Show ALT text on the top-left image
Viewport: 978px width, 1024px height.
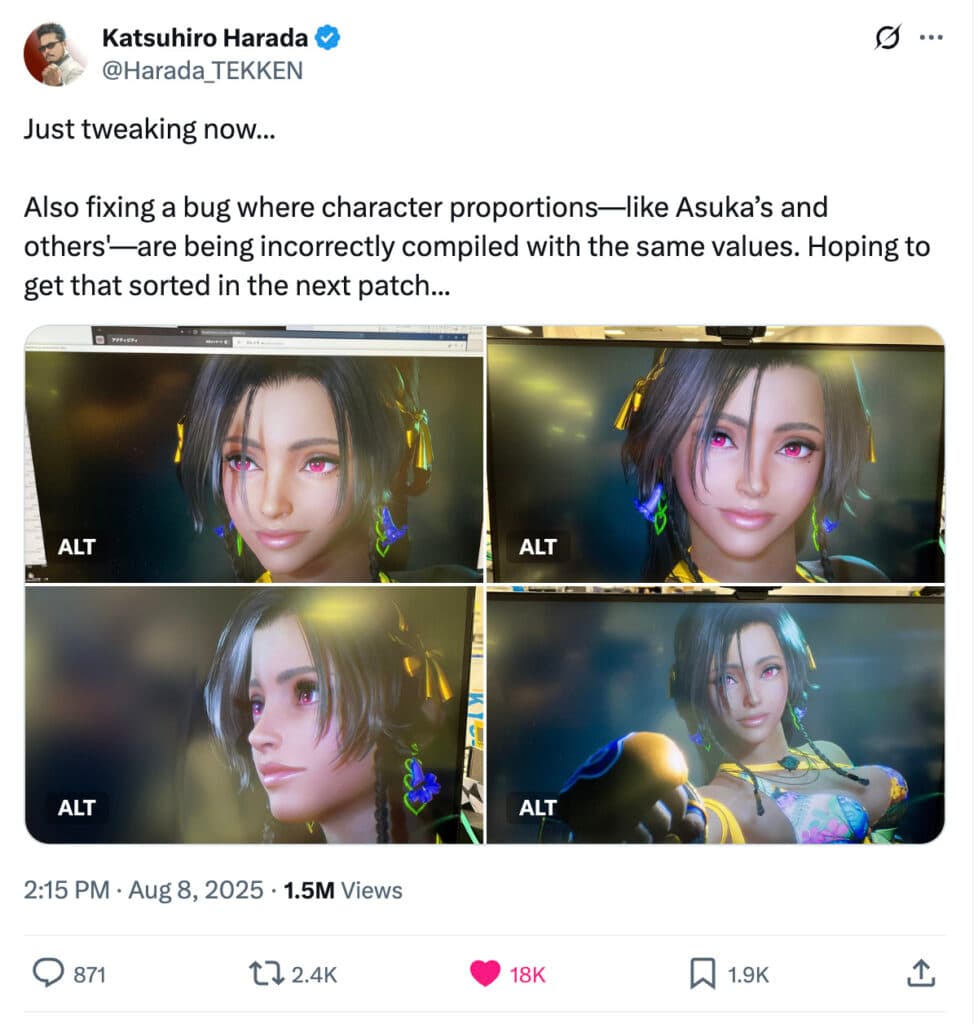(x=76, y=547)
